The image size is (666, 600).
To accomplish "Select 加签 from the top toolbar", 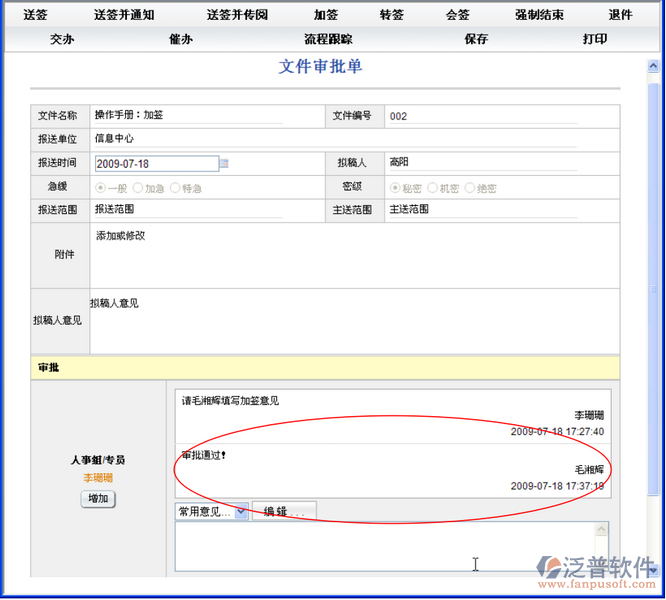I will click(x=326, y=15).
